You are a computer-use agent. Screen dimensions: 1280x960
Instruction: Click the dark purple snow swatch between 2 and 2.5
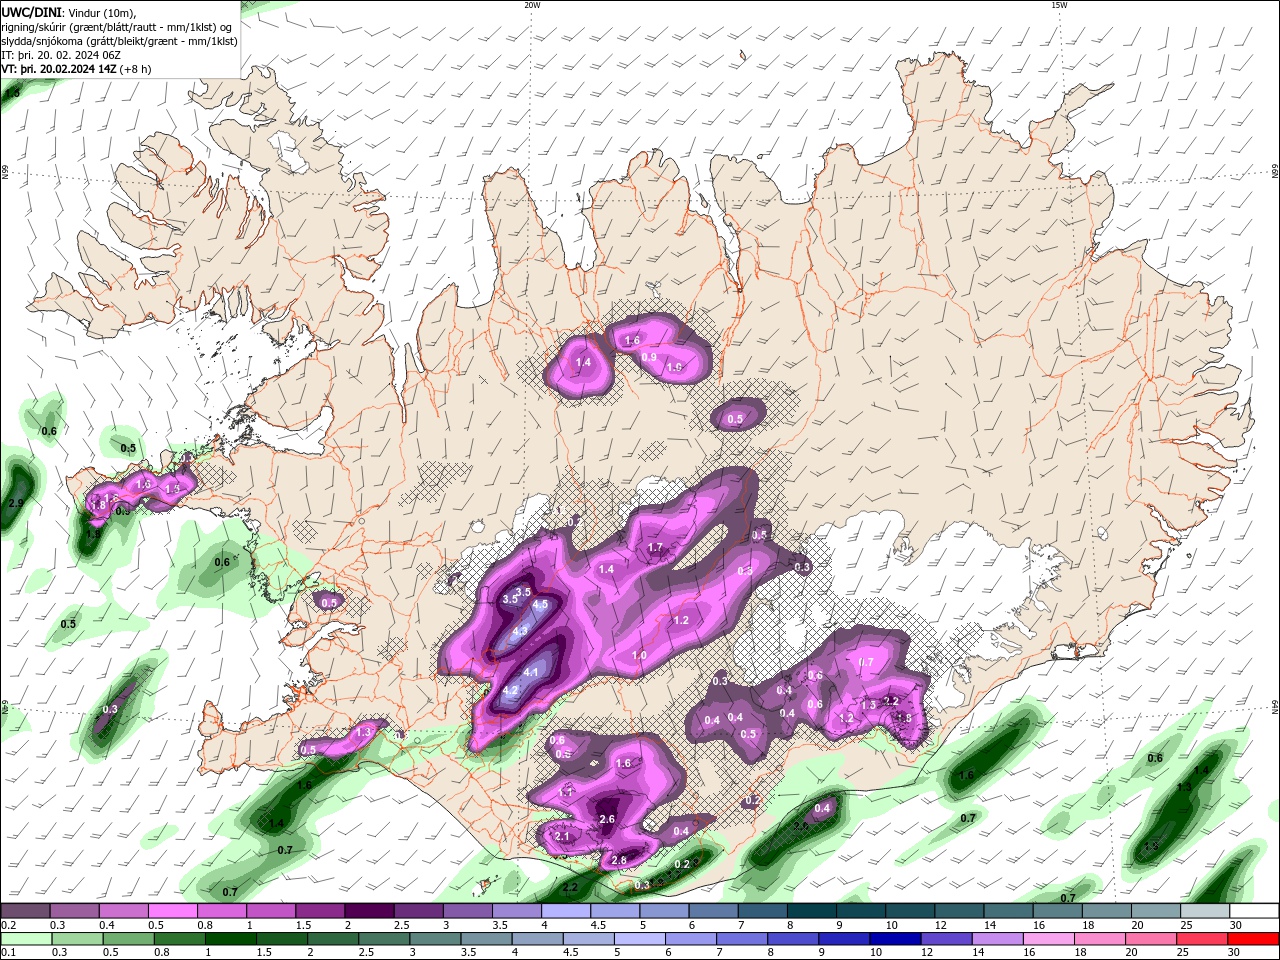point(368,911)
